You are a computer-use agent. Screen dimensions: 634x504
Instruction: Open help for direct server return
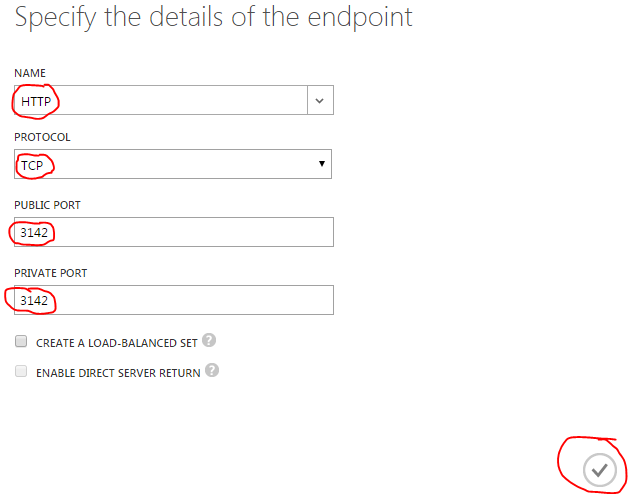[212, 370]
